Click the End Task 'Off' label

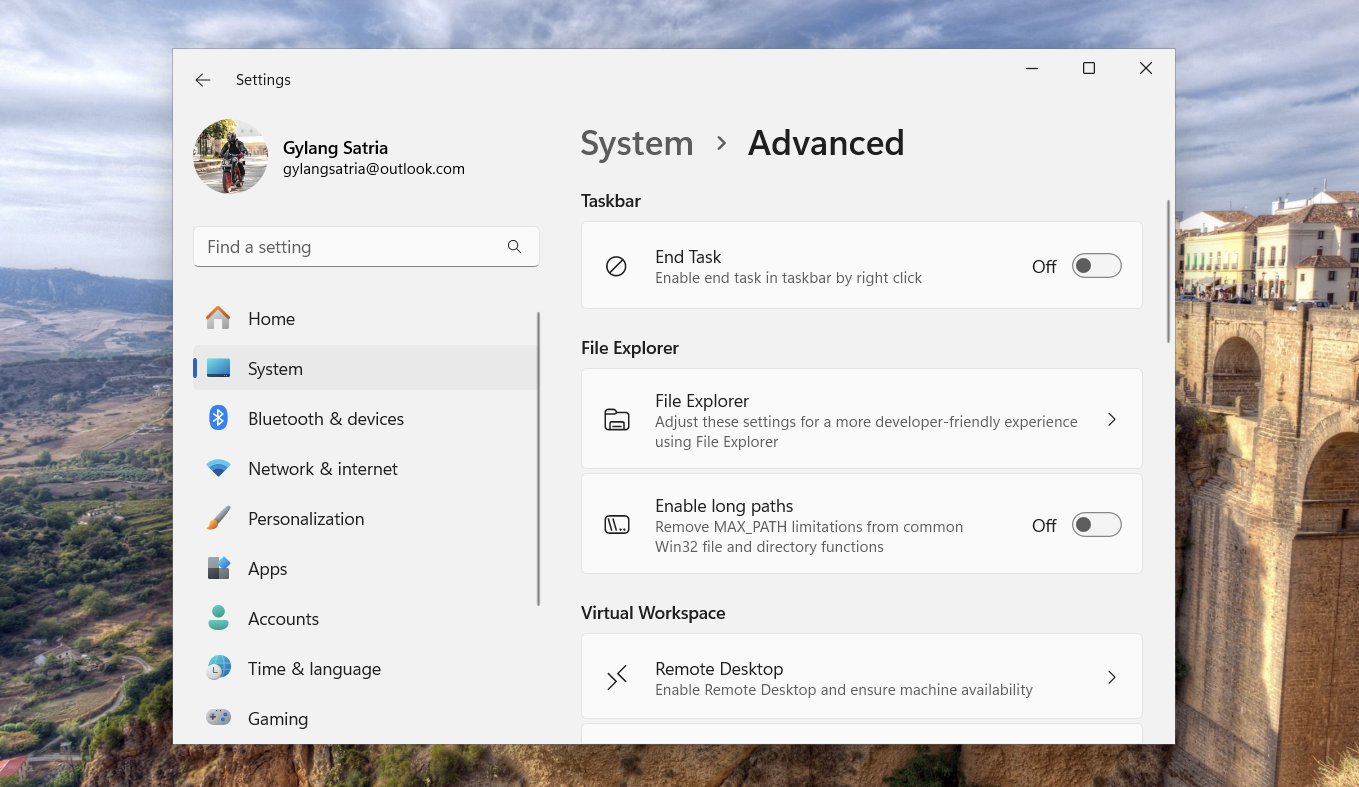1044,267
